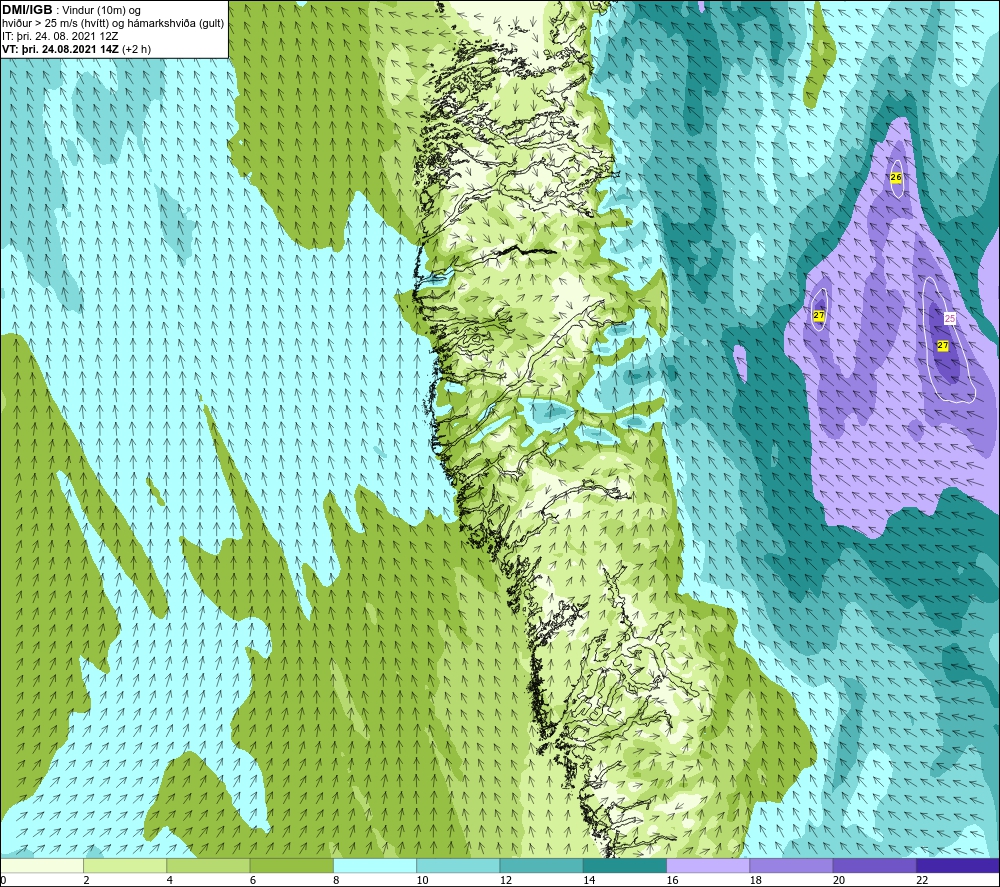Screen dimensions: 1000x887
Task: Pick the light lavender 16–18 legend color
Action: pyautogui.click(x=708, y=865)
